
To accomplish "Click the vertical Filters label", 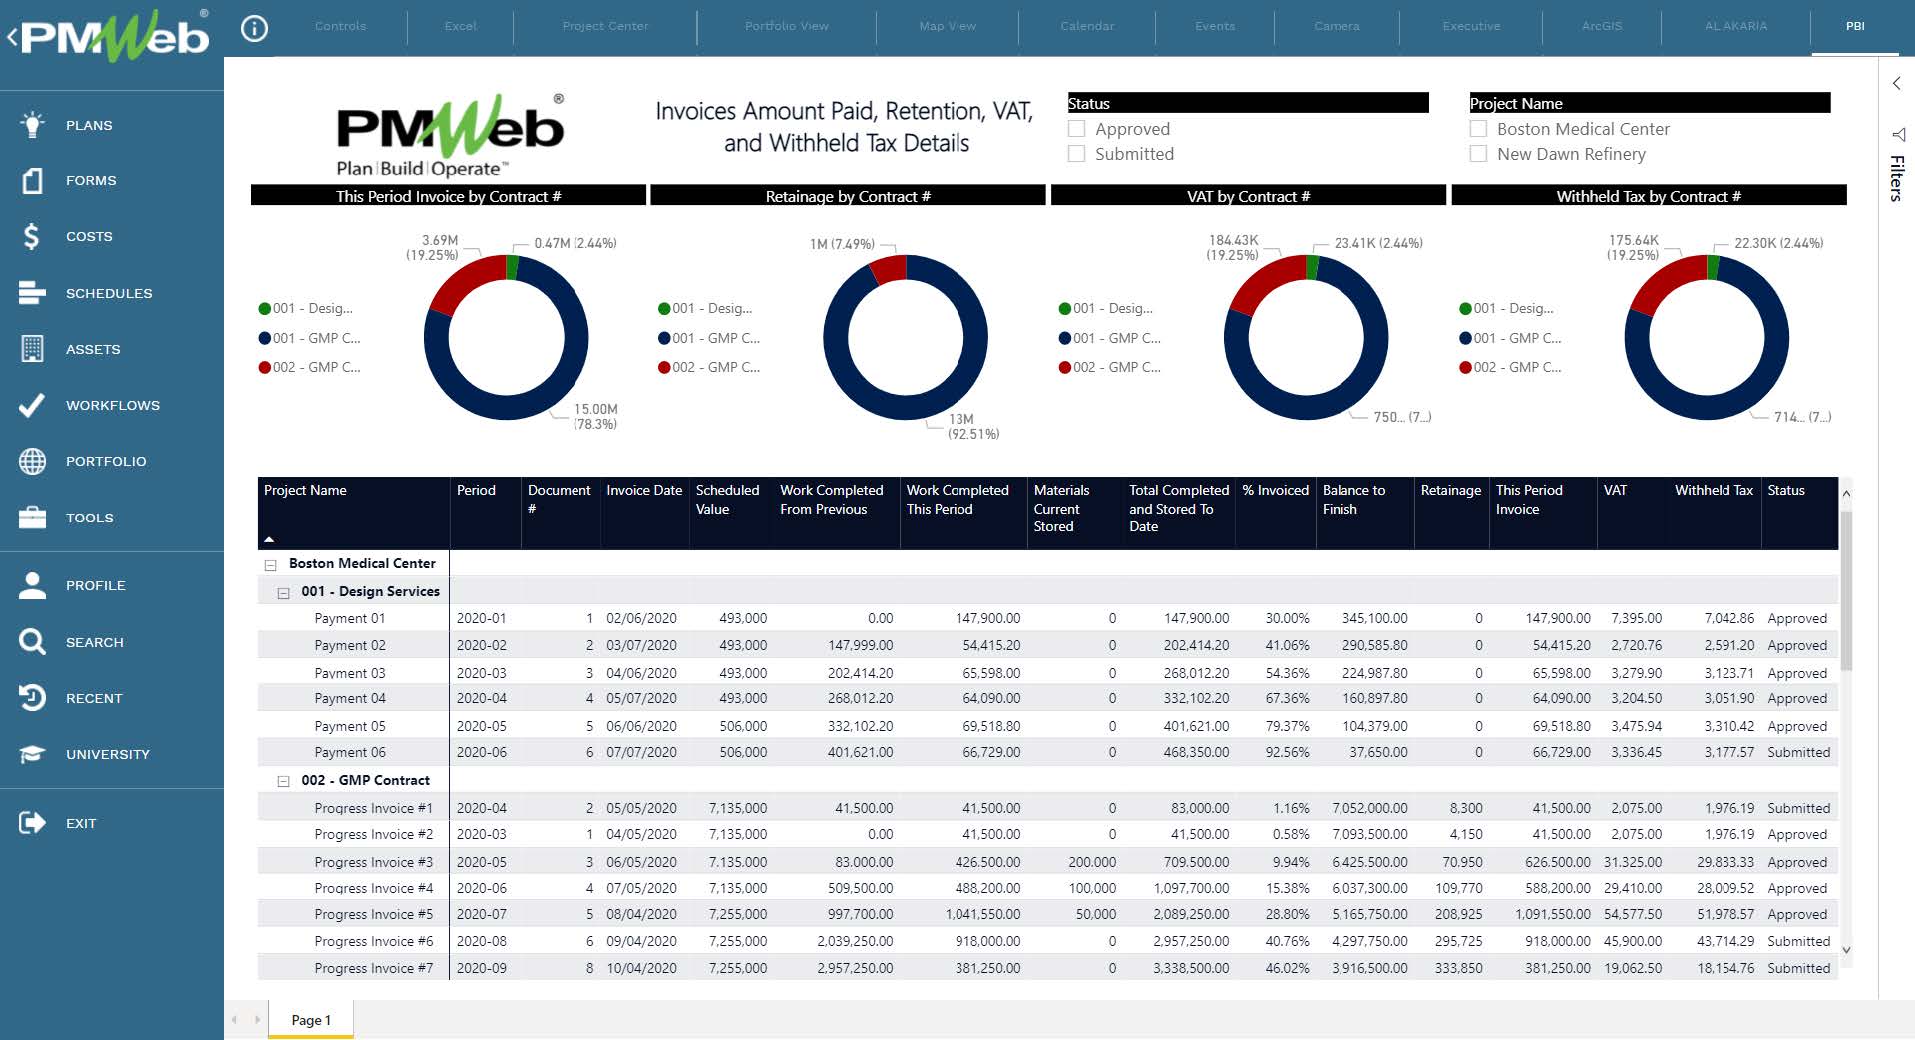I will 1897,178.
